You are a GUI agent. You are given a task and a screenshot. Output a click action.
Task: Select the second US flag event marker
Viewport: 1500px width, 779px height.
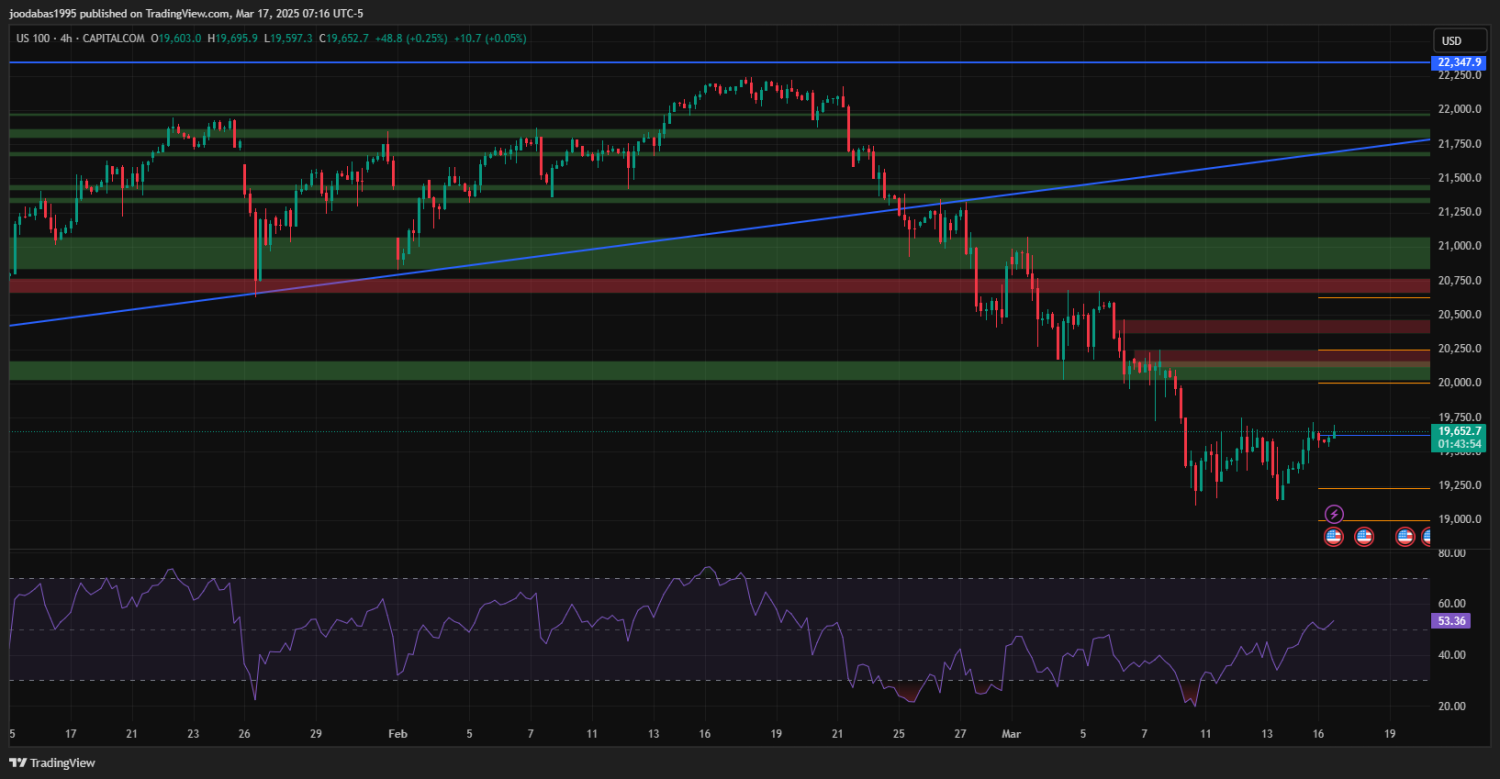click(1364, 537)
